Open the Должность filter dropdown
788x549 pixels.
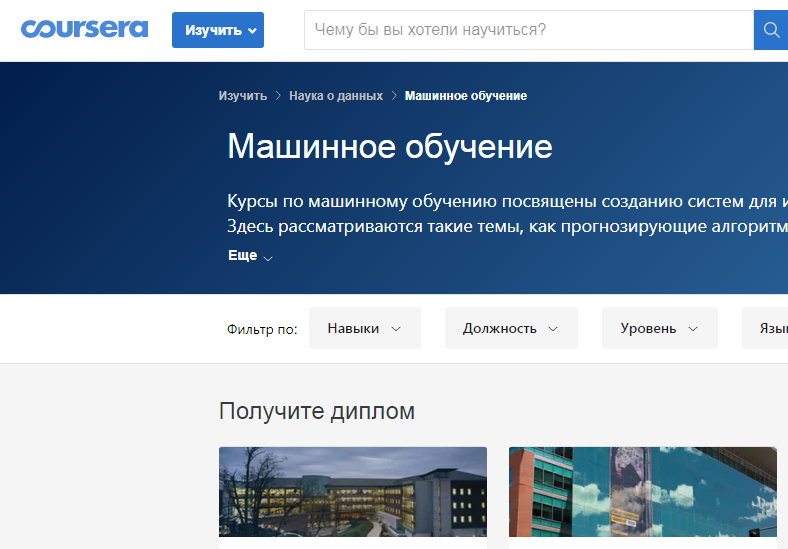511,328
